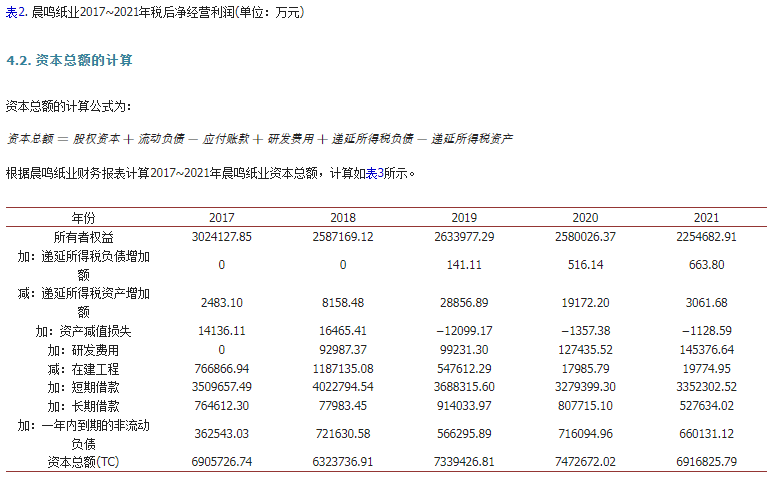
Task: Click the 2019 column header
Action: click(x=464, y=218)
